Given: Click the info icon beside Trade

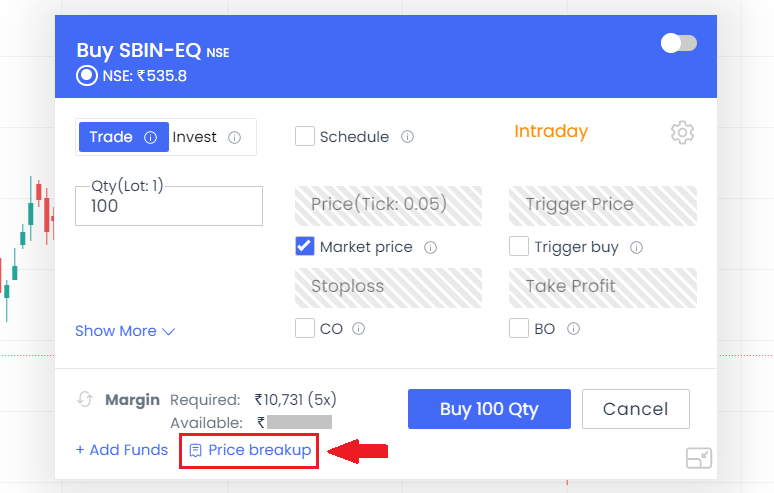Looking at the screenshot, I should tap(150, 137).
